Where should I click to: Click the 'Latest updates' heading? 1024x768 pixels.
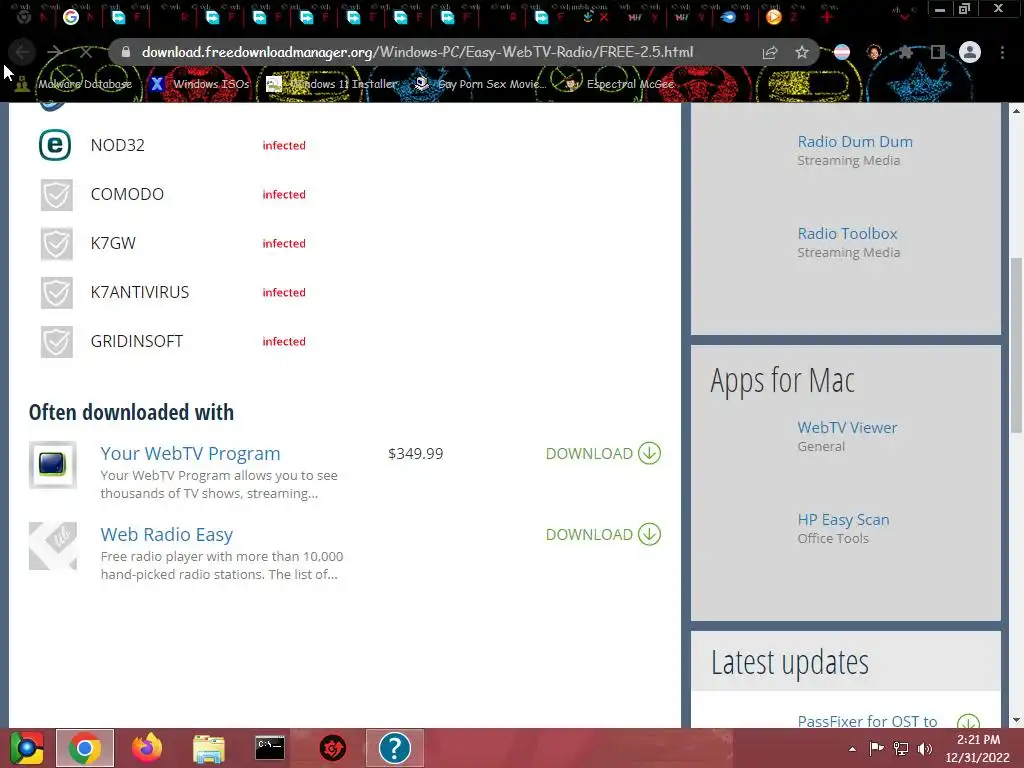(790, 662)
